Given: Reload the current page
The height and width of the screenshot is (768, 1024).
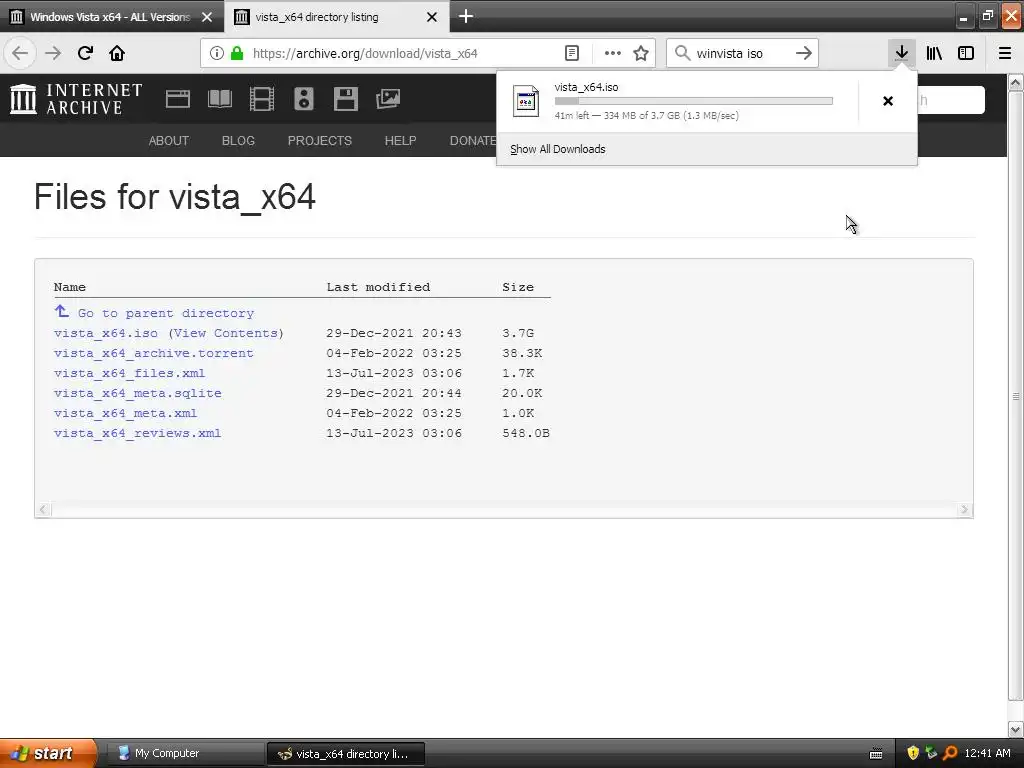Looking at the screenshot, I should click(85, 53).
